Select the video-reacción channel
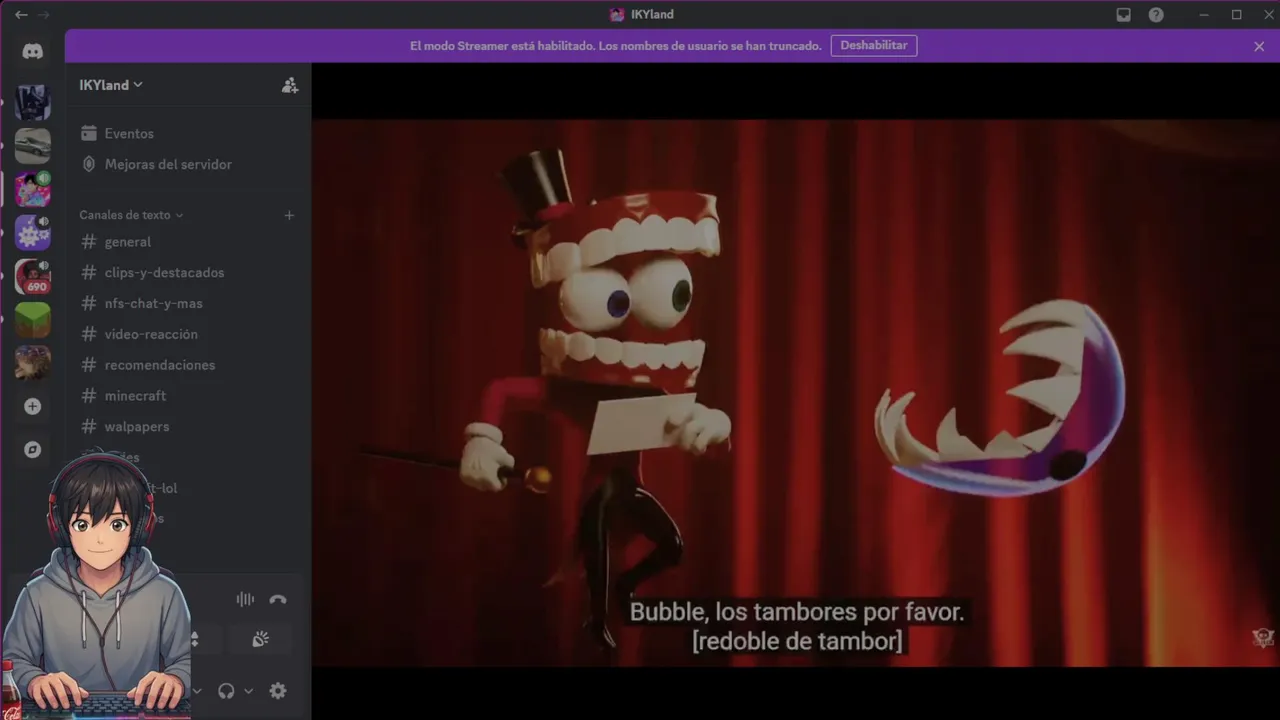 (x=188, y=334)
